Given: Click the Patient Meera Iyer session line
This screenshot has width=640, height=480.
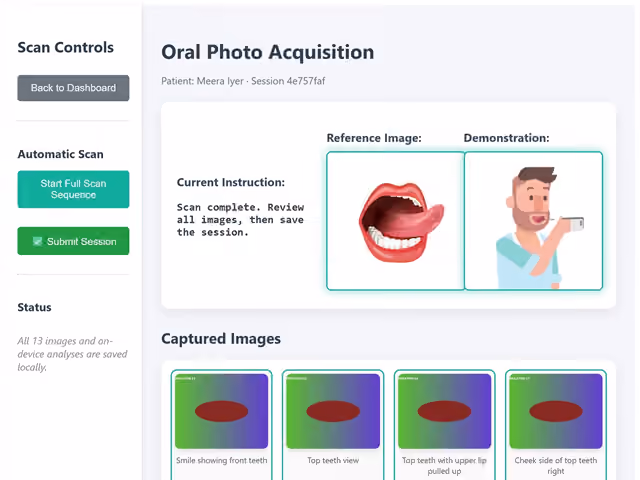Looking at the screenshot, I should [243, 81].
